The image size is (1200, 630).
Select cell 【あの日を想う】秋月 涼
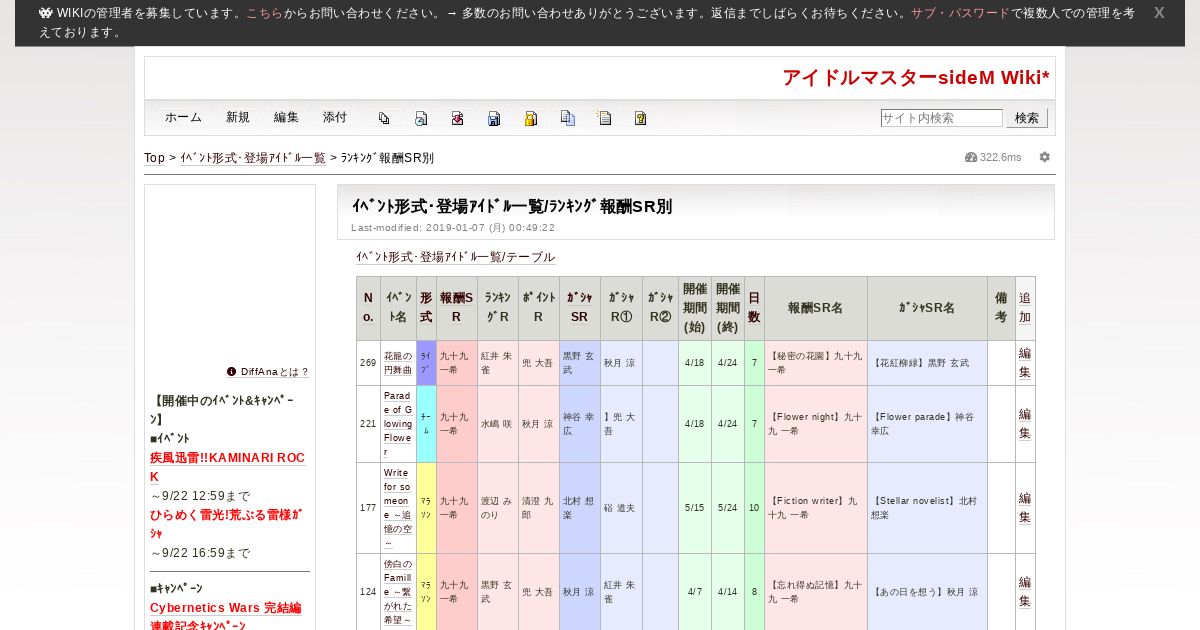[927, 592]
